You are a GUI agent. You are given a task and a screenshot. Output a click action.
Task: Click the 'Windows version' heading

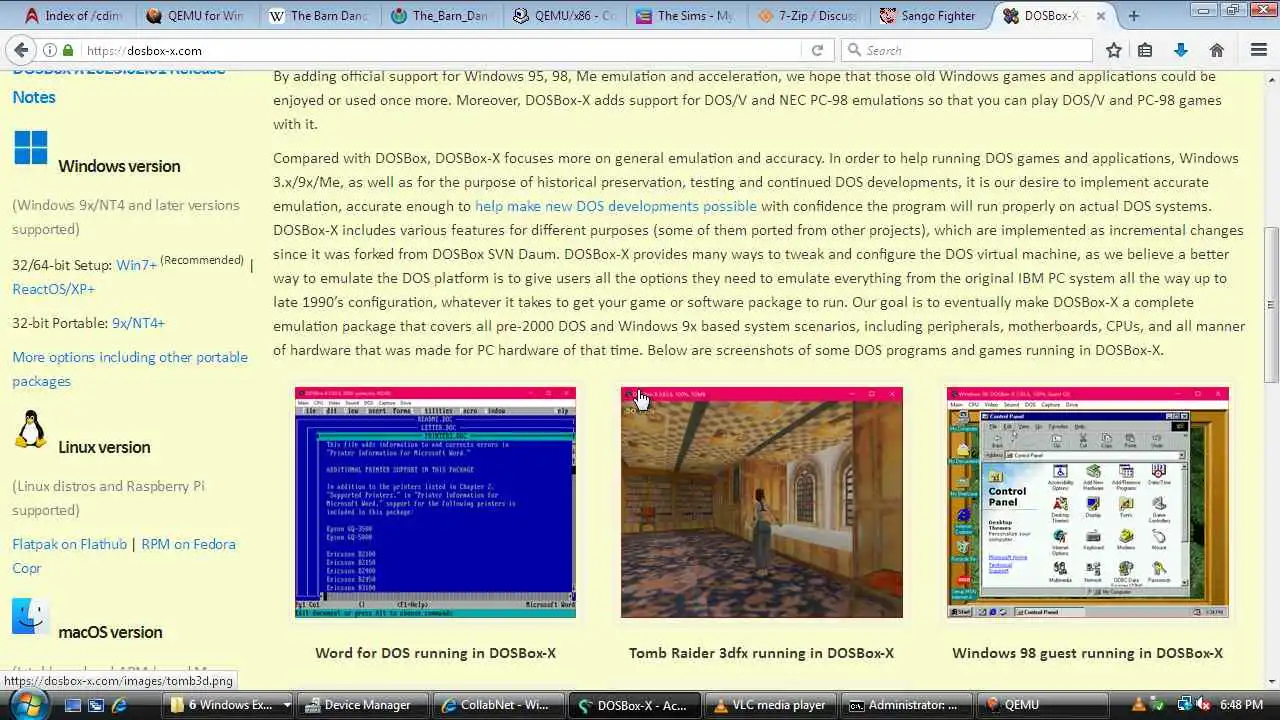click(119, 166)
